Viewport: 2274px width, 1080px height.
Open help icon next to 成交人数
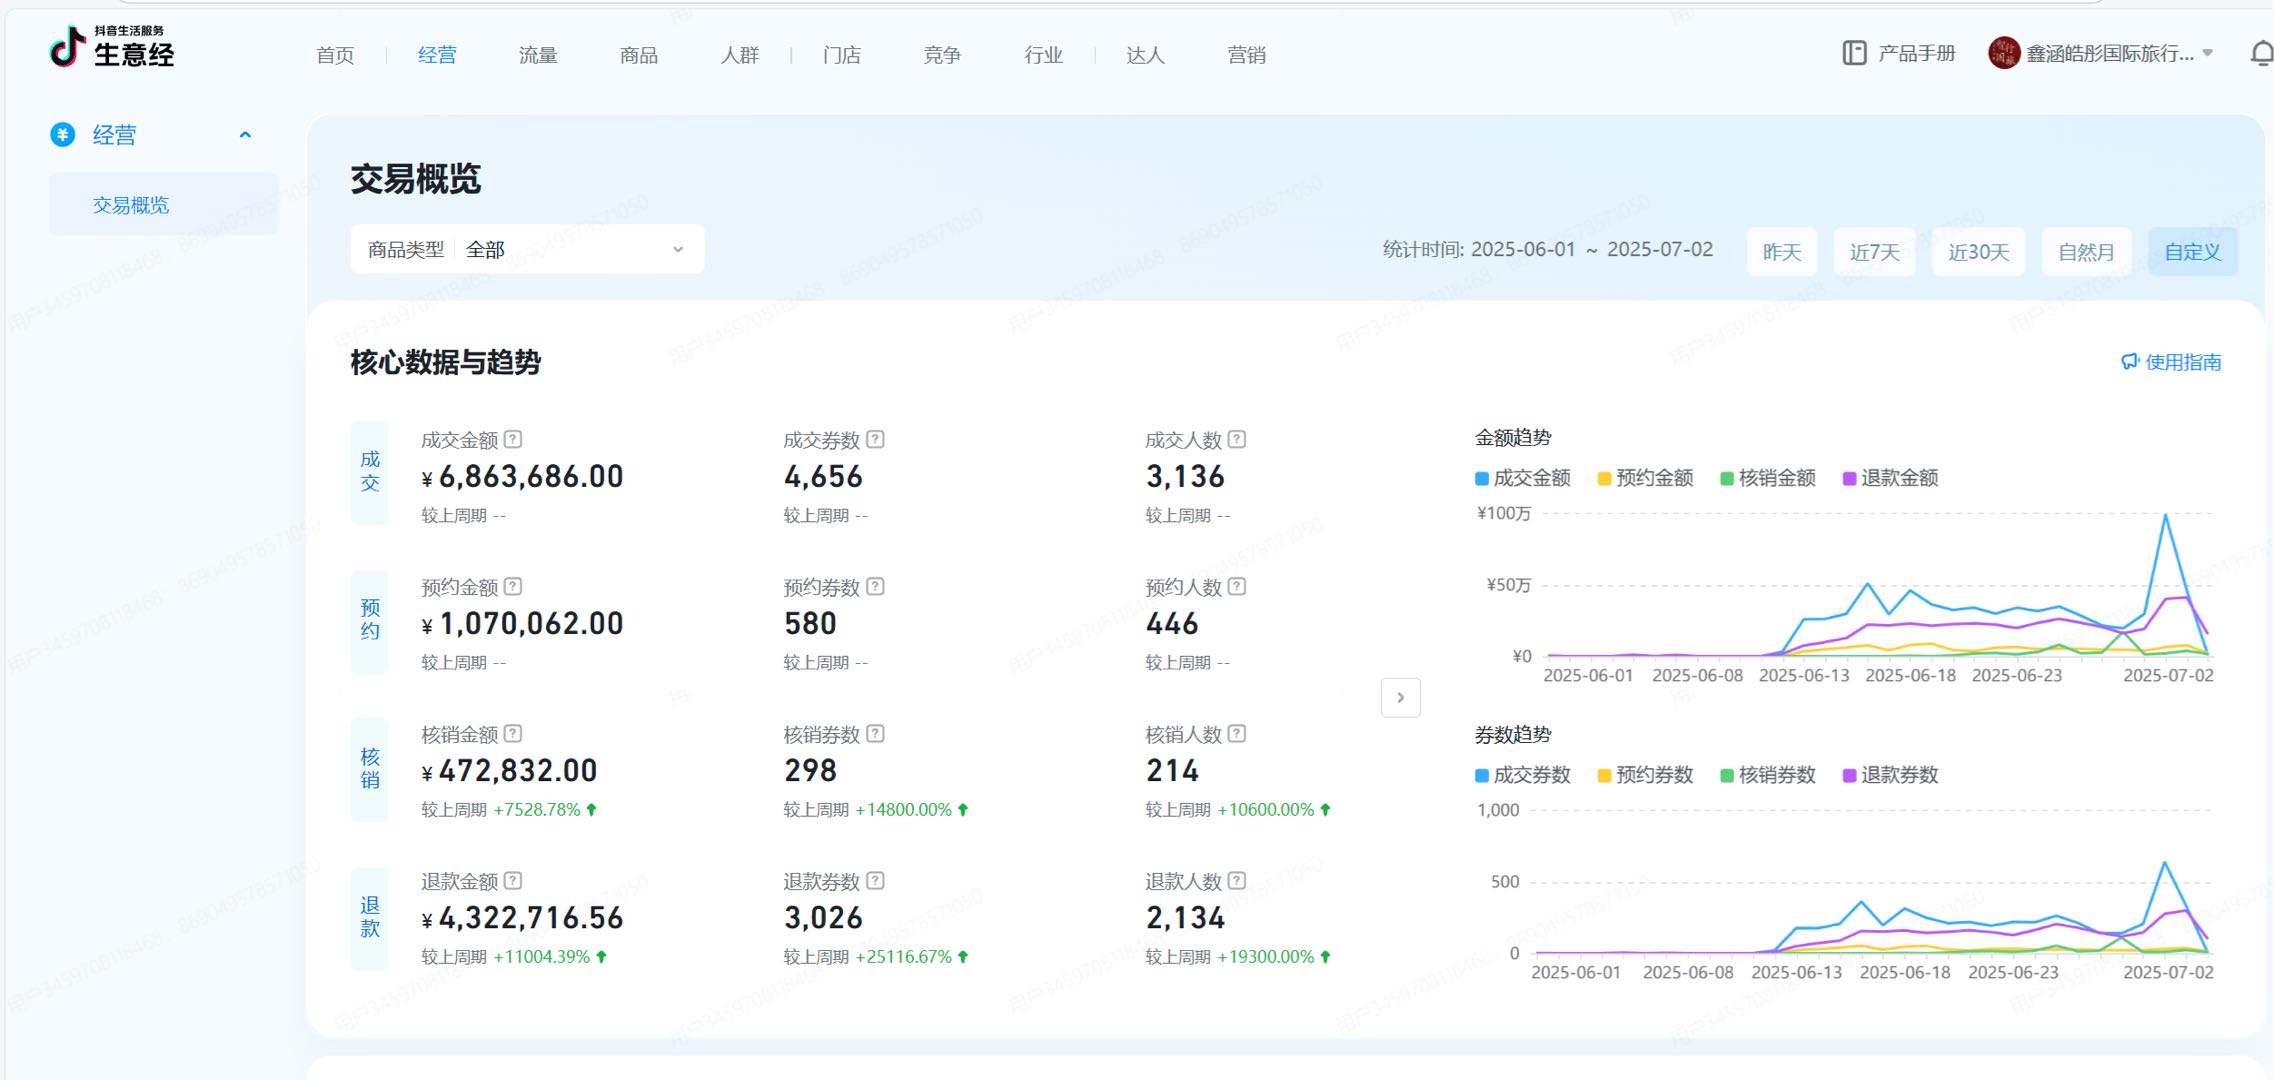(1237, 439)
